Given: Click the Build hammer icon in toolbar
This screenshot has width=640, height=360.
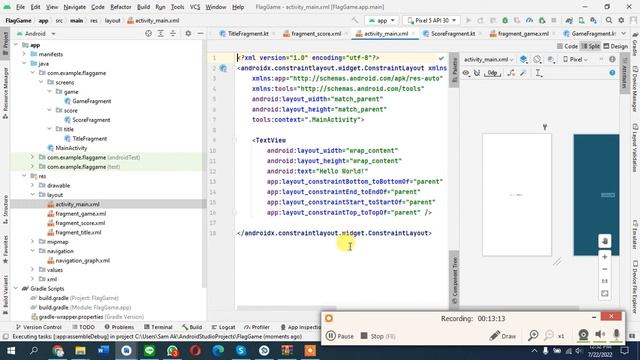Looking at the screenshot, I should click(x=355, y=20).
